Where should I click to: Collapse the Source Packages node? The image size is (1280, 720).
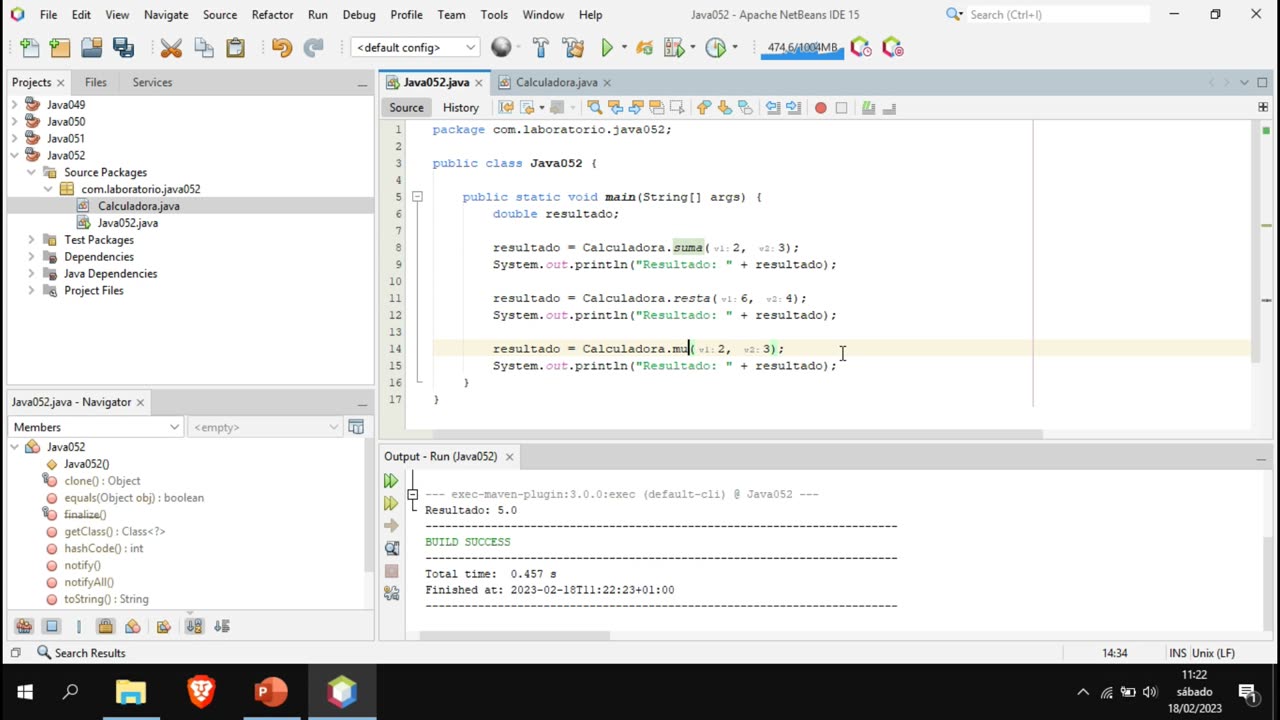[31, 172]
